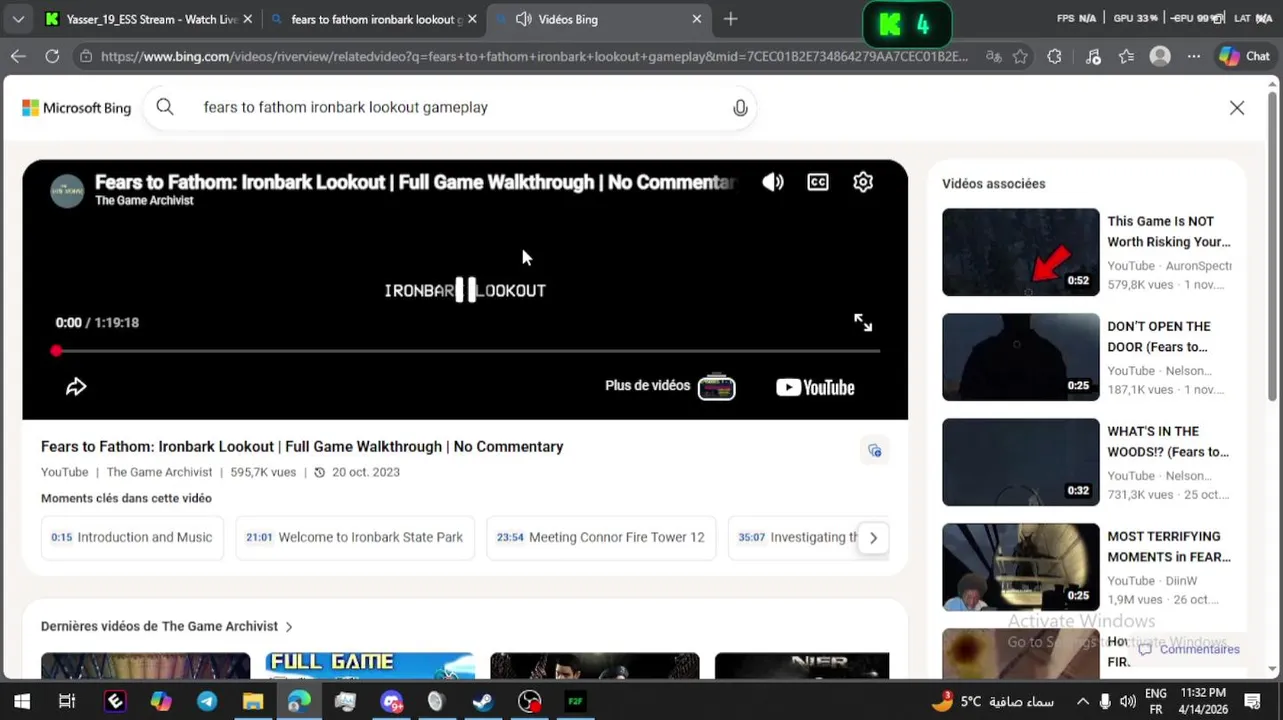Click the 'Plus de vidéos' button

[x=670, y=386]
